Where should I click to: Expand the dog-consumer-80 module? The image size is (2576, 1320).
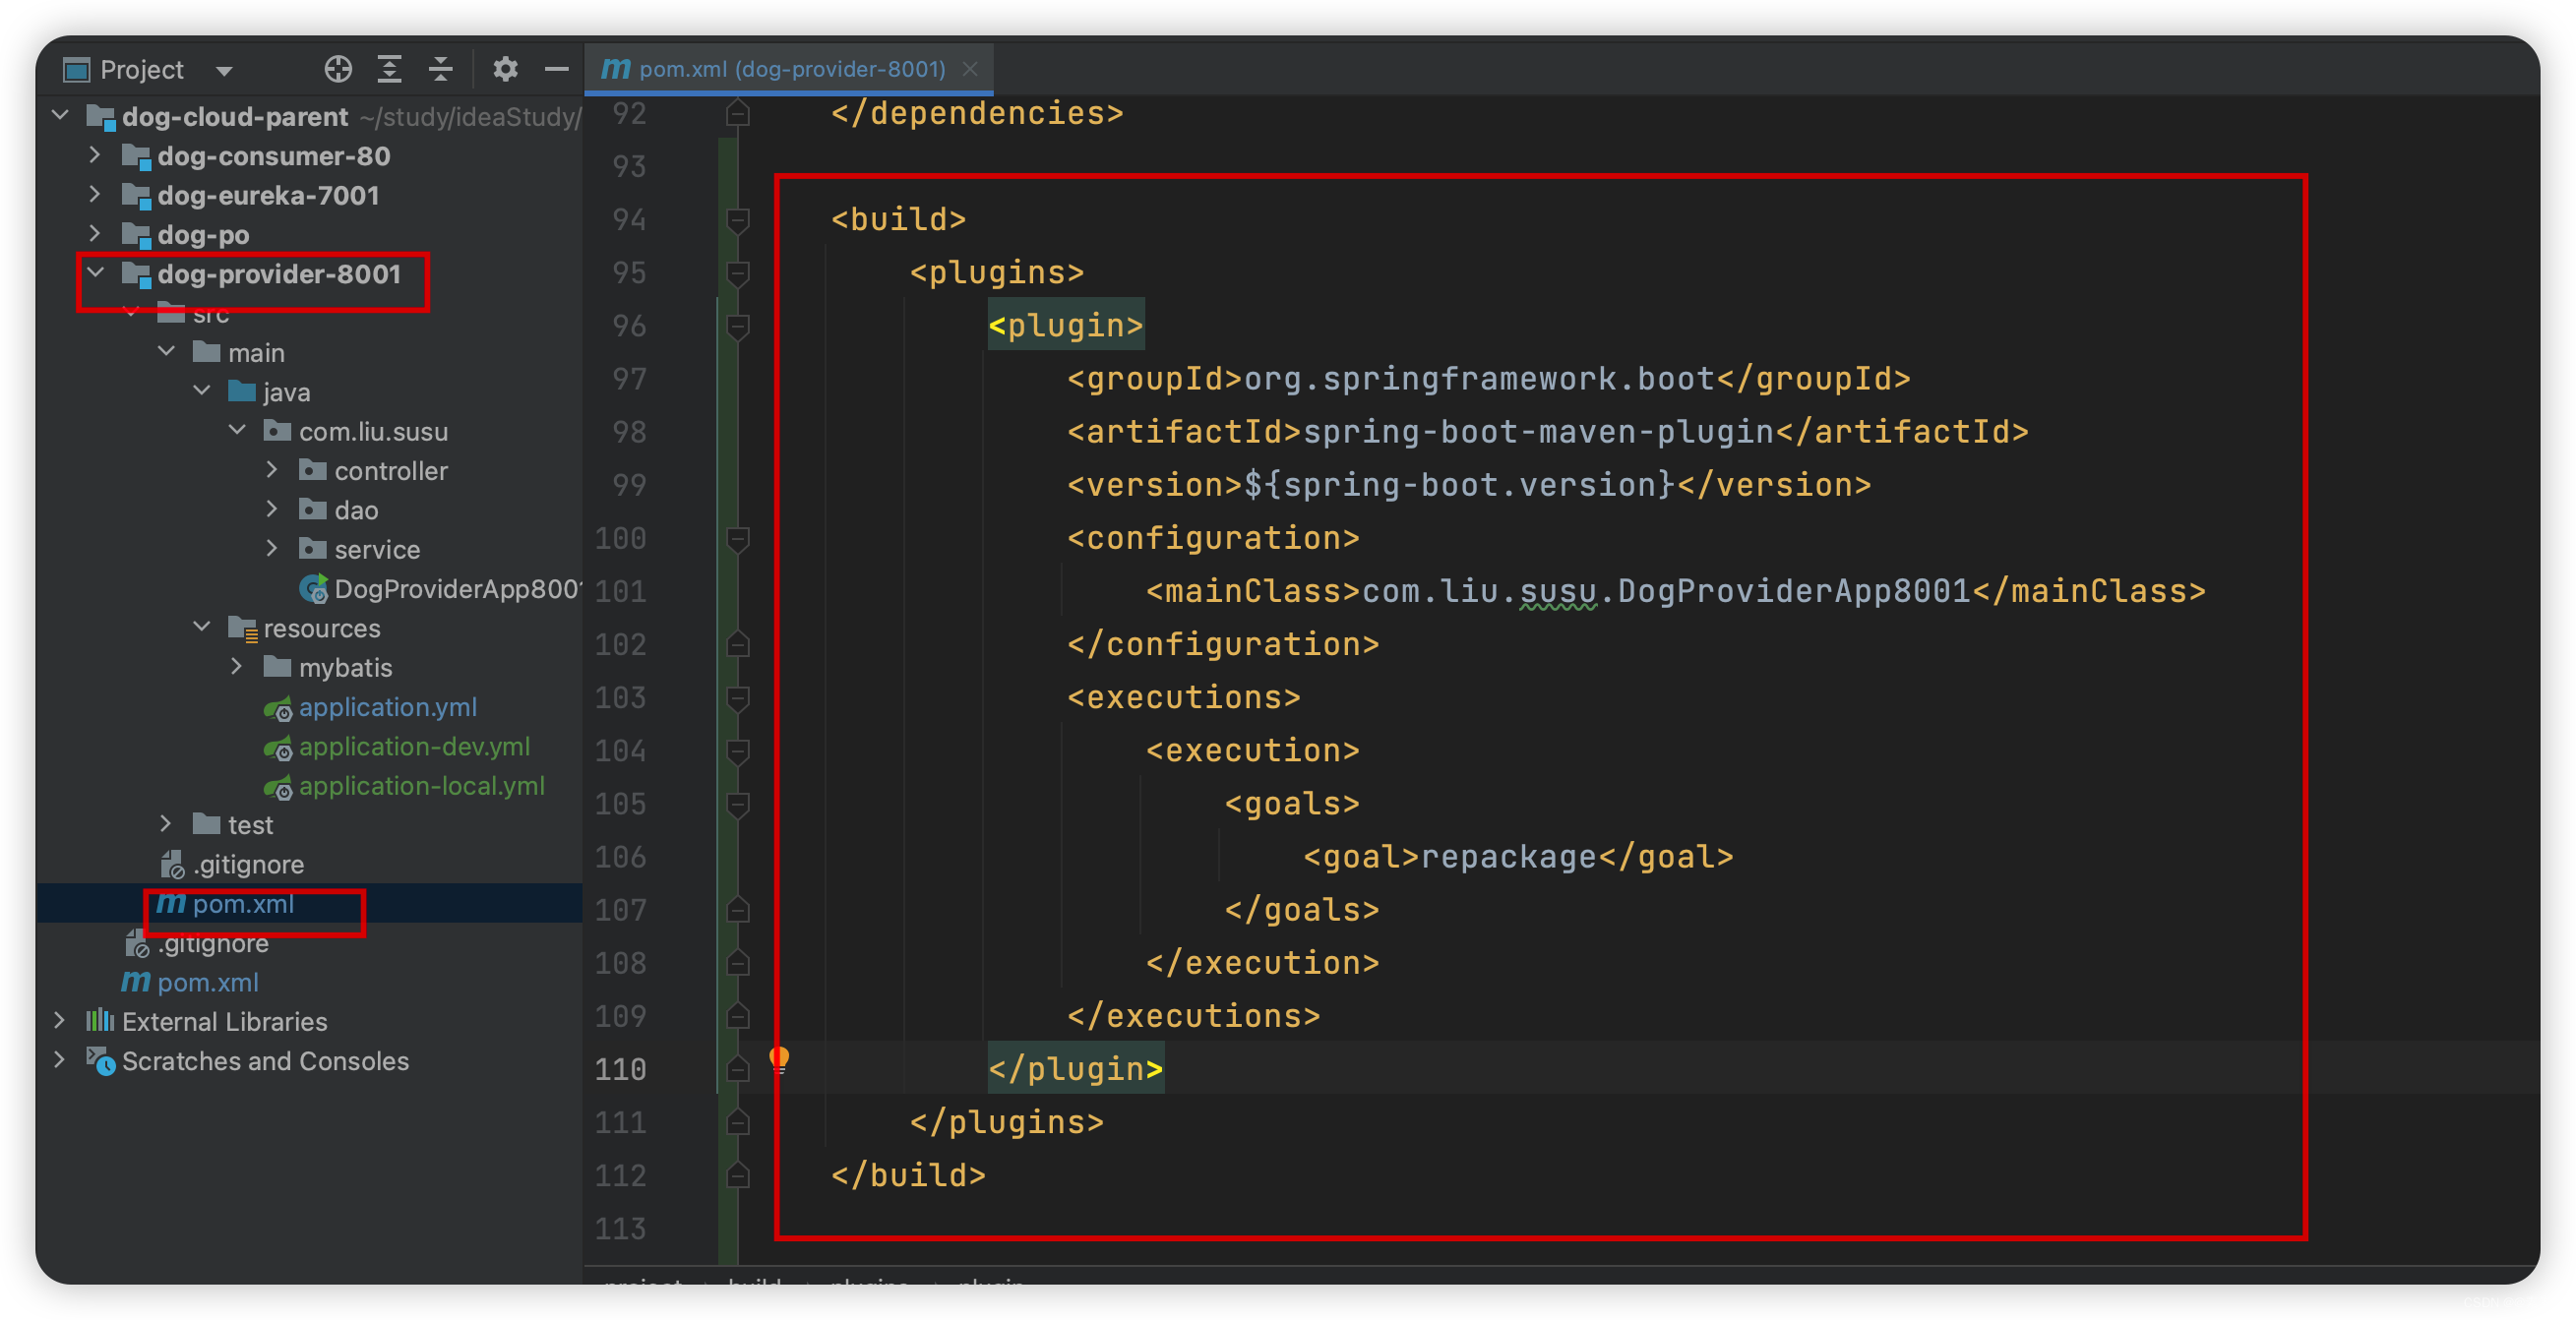tap(95, 155)
